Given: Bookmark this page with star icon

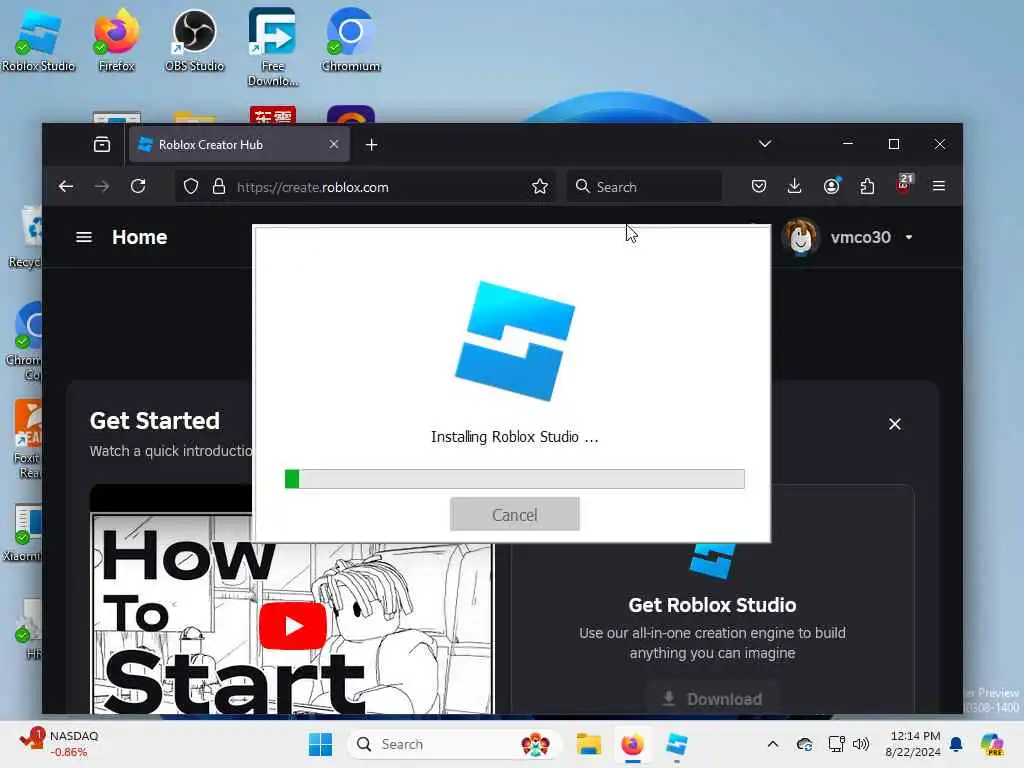Looking at the screenshot, I should 540,187.
